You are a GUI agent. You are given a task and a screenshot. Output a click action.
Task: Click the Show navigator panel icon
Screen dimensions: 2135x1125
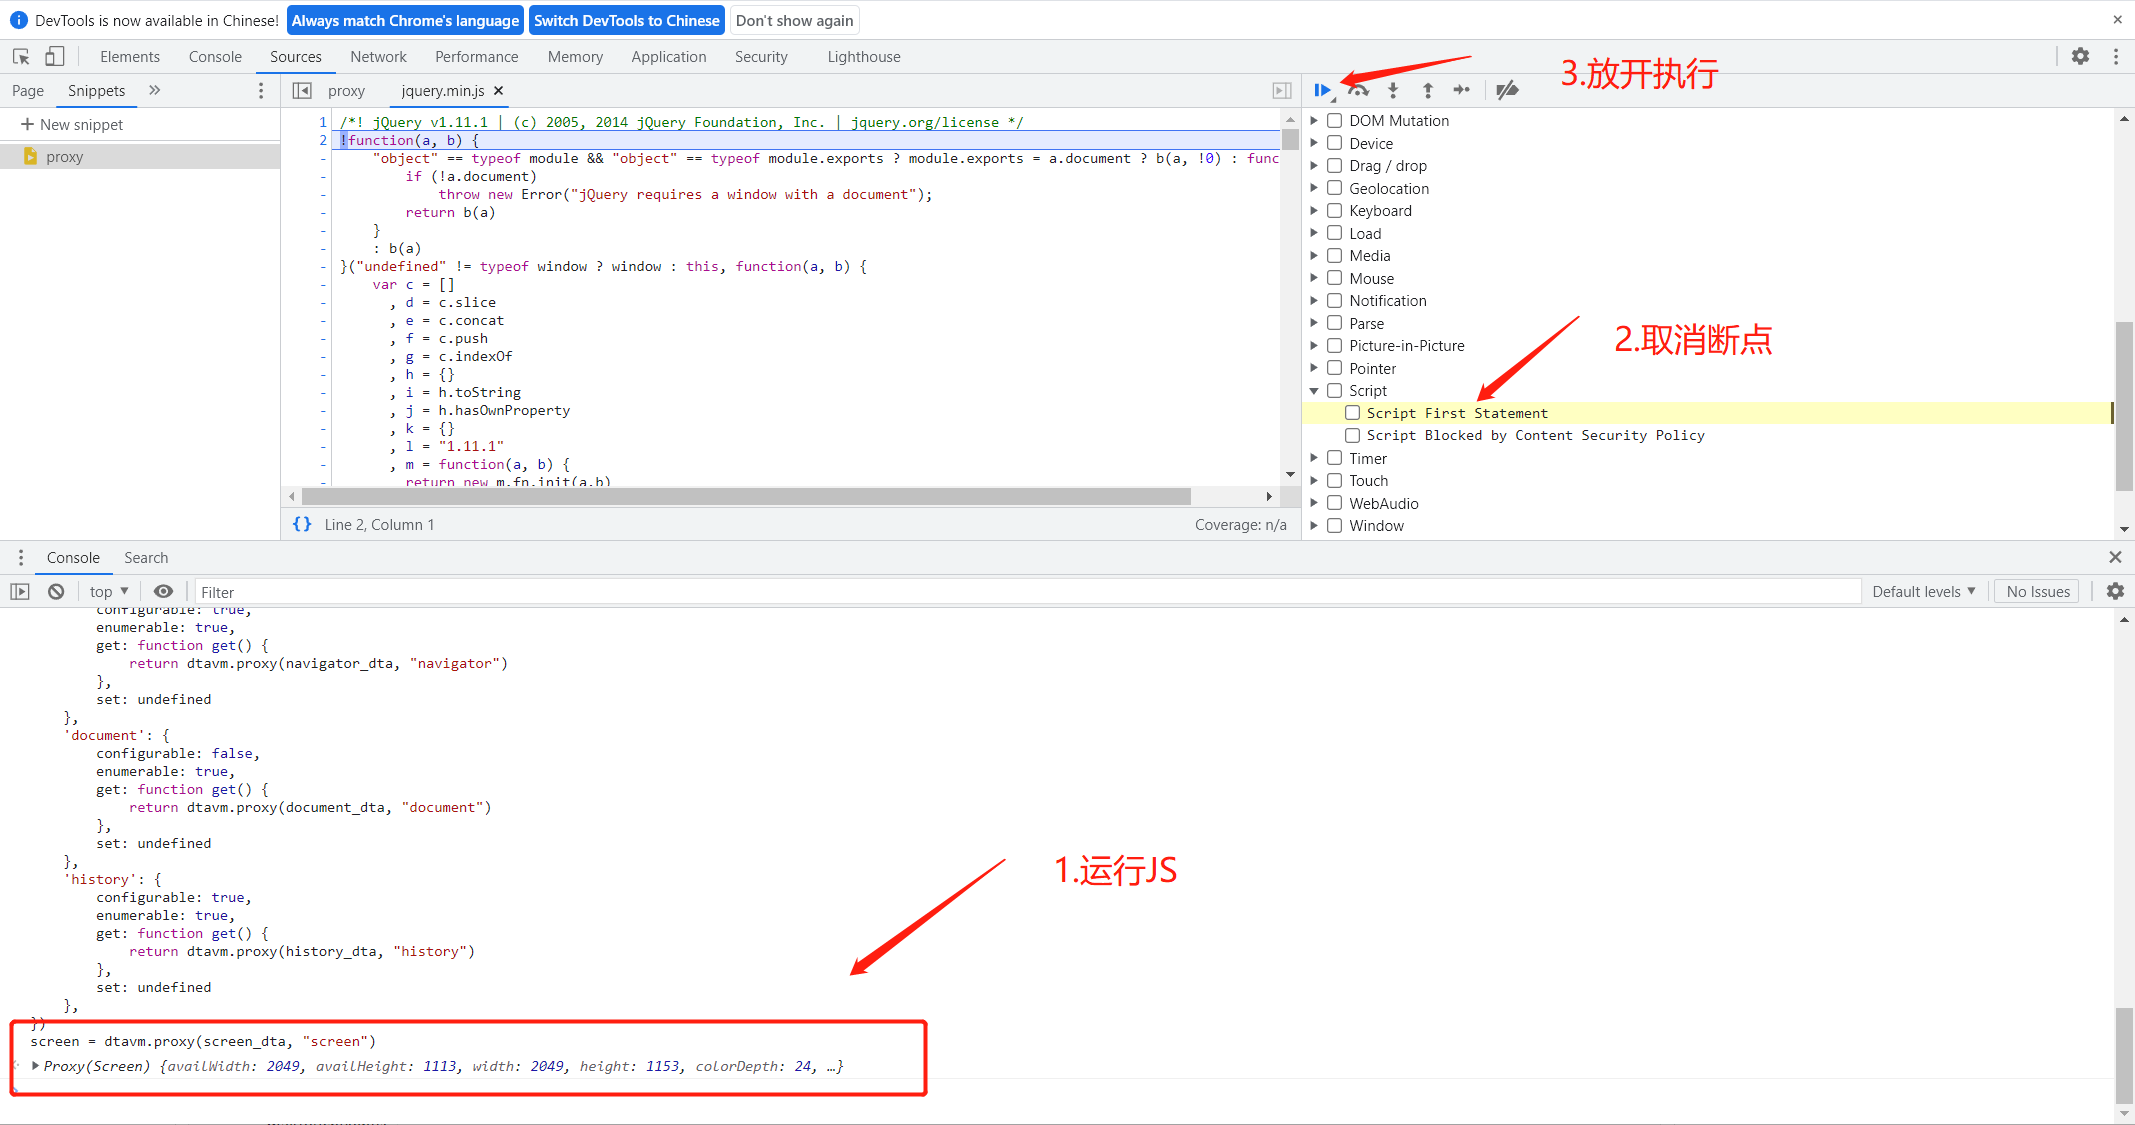tap(301, 90)
